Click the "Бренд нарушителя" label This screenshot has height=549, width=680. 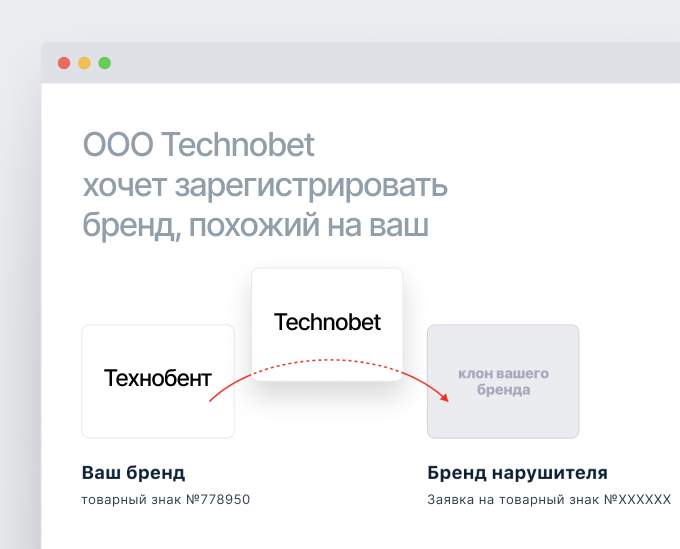click(517, 473)
